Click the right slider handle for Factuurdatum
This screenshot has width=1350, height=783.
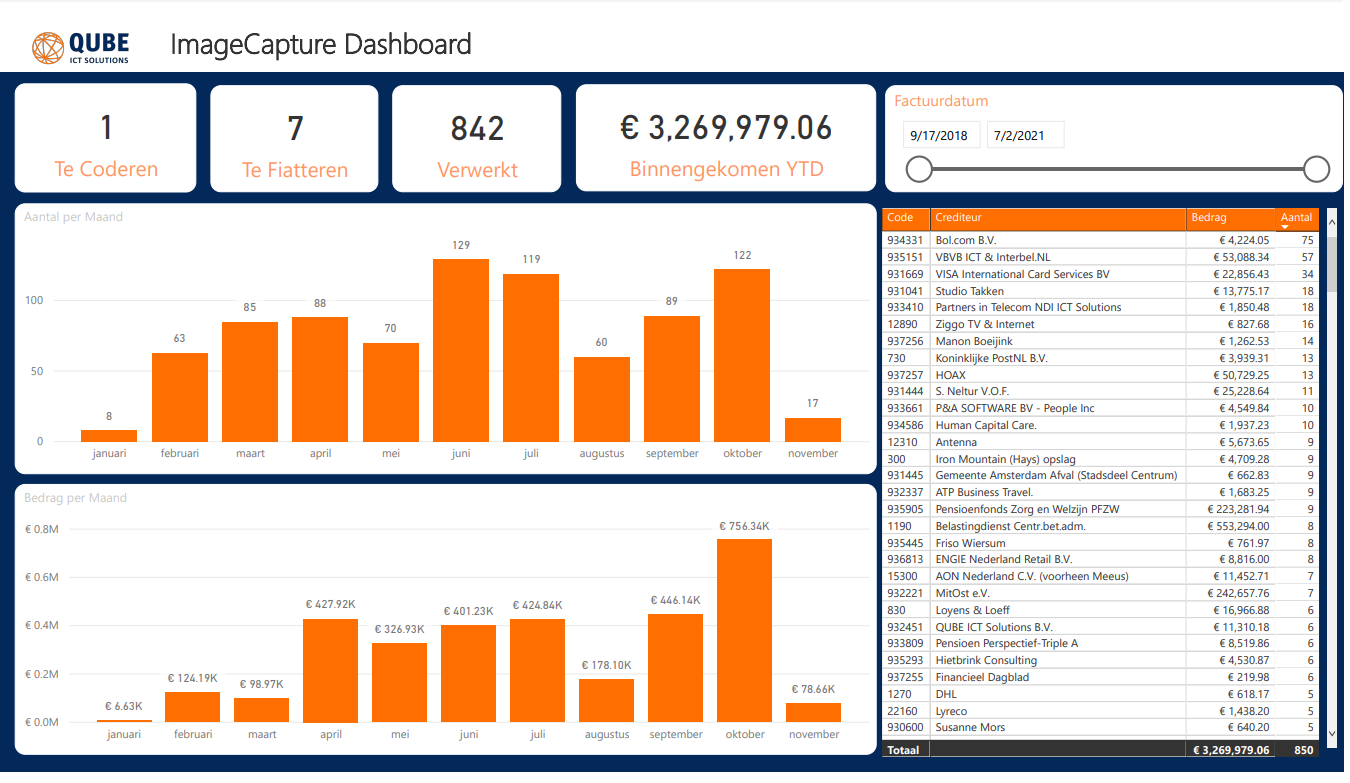pyautogui.click(x=1317, y=170)
